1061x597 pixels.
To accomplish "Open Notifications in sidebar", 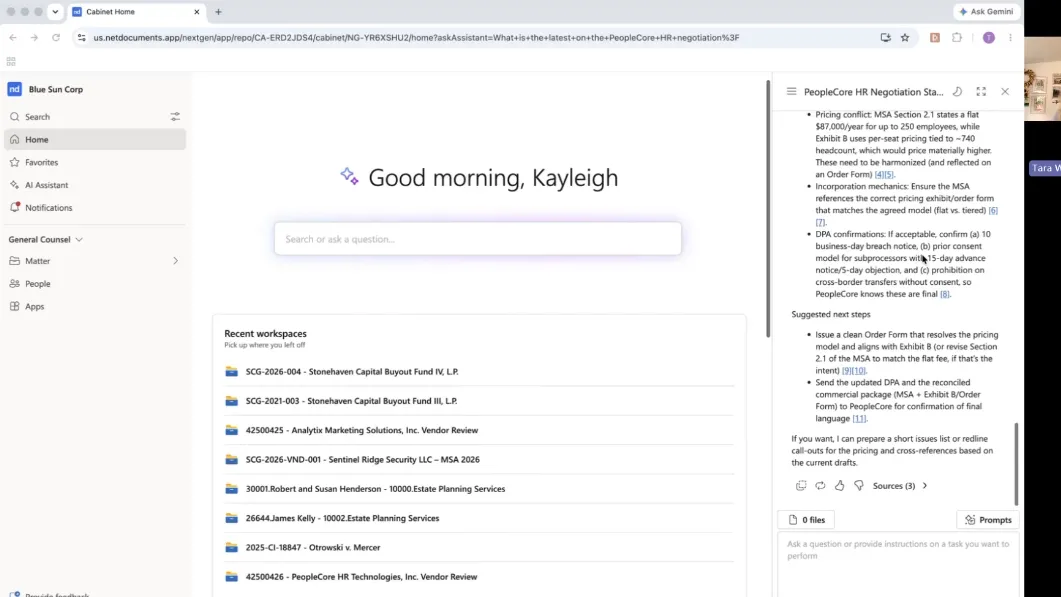I will (x=95, y=208).
